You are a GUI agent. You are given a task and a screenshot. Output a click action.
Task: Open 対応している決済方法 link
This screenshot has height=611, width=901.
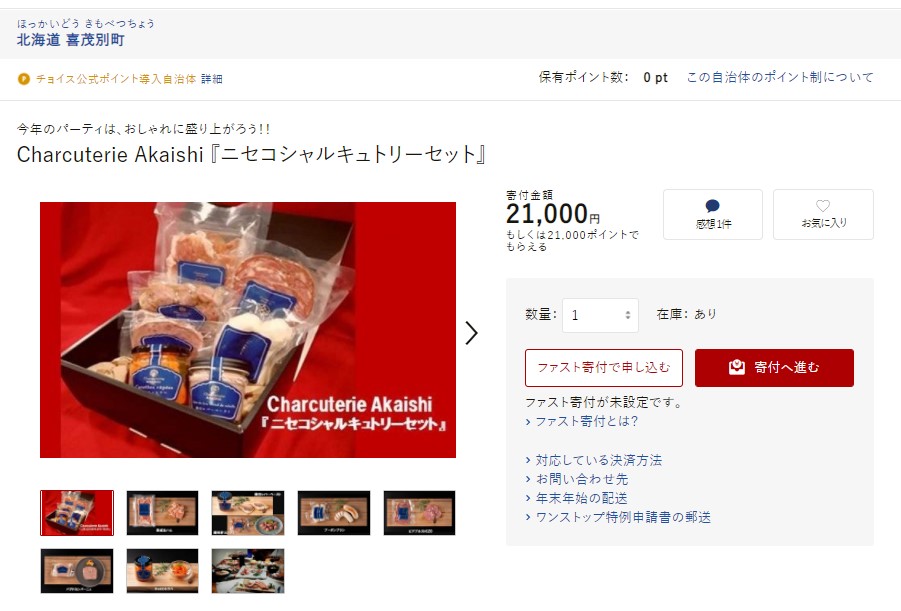pyautogui.click(x=599, y=460)
